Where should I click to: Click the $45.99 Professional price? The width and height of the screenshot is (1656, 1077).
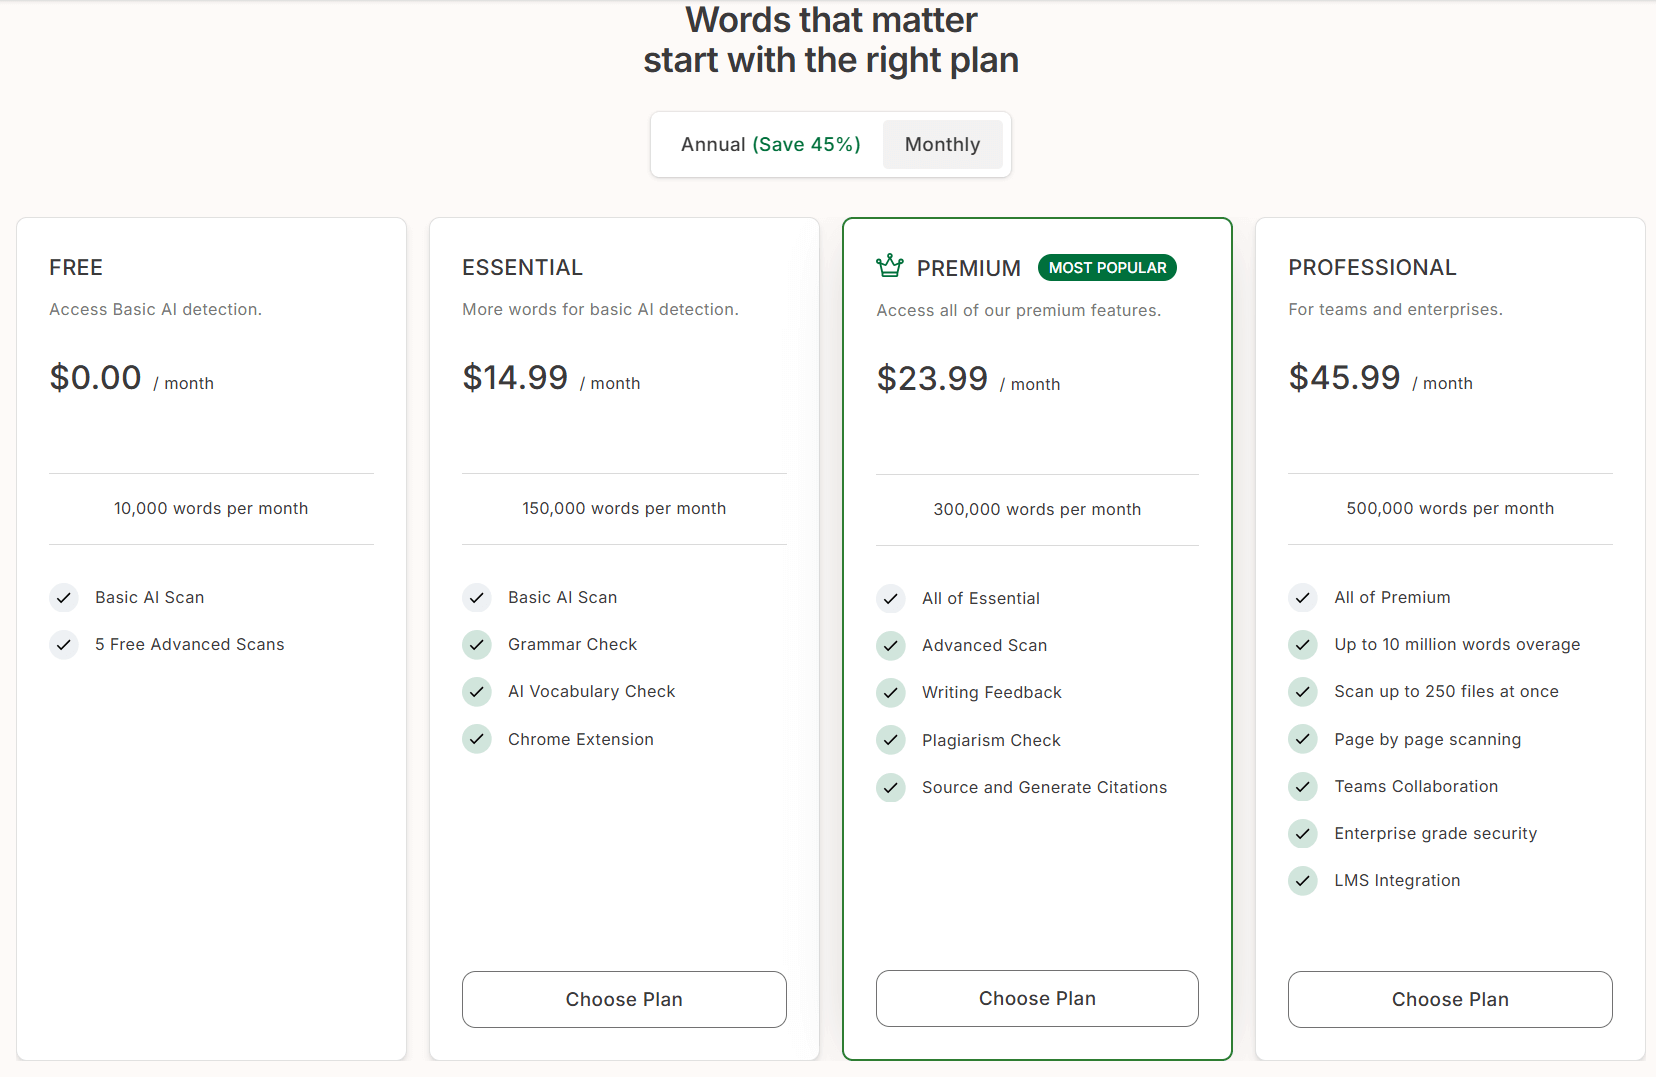point(1344,378)
